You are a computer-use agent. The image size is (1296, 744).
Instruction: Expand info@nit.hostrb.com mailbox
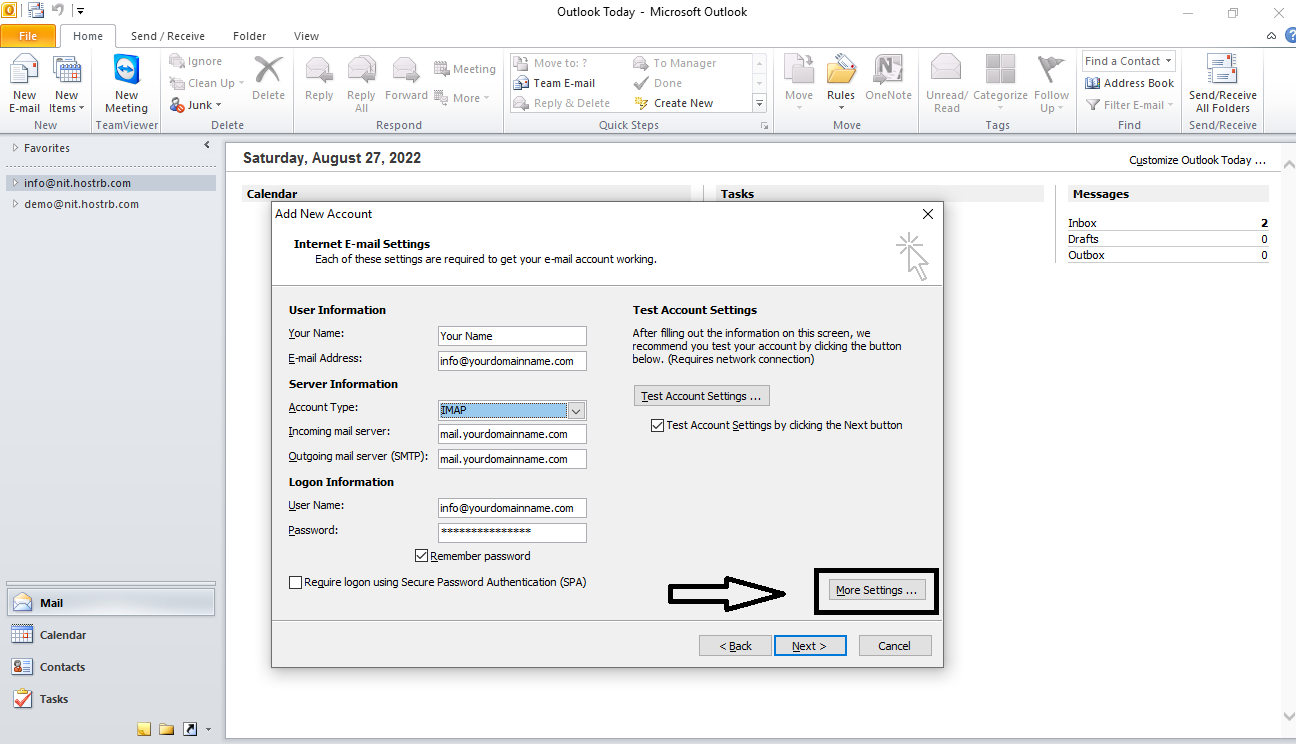[x=15, y=183]
